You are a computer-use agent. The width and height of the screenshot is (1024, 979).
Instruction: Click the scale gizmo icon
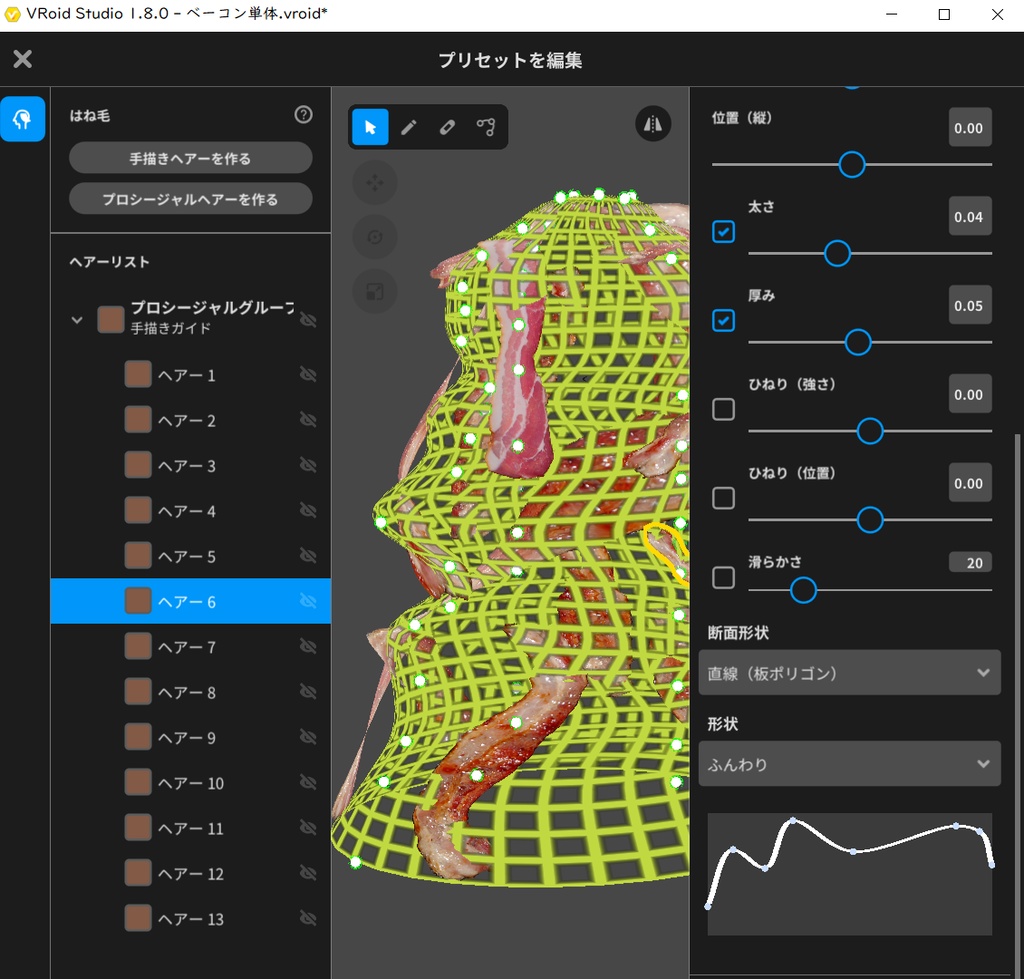[x=375, y=291]
